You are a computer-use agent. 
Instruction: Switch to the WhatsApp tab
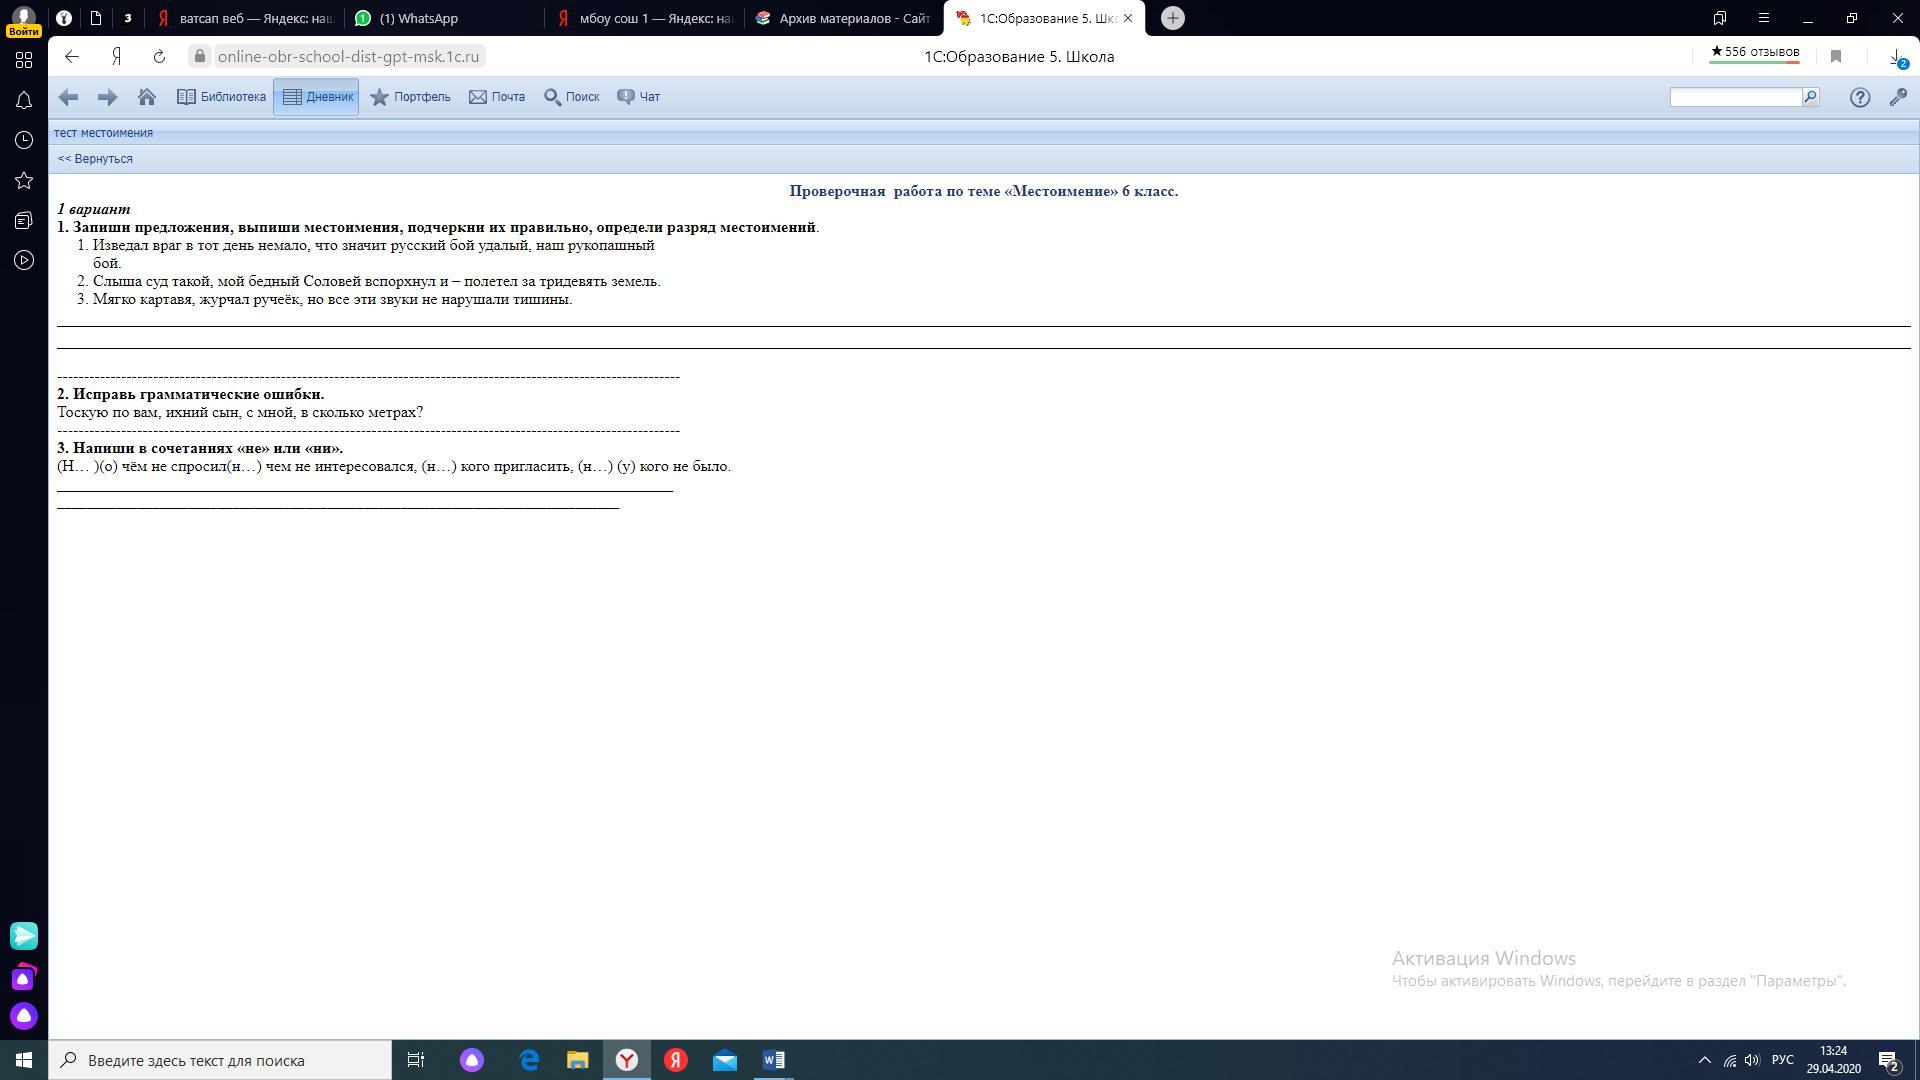pos(418,18)
